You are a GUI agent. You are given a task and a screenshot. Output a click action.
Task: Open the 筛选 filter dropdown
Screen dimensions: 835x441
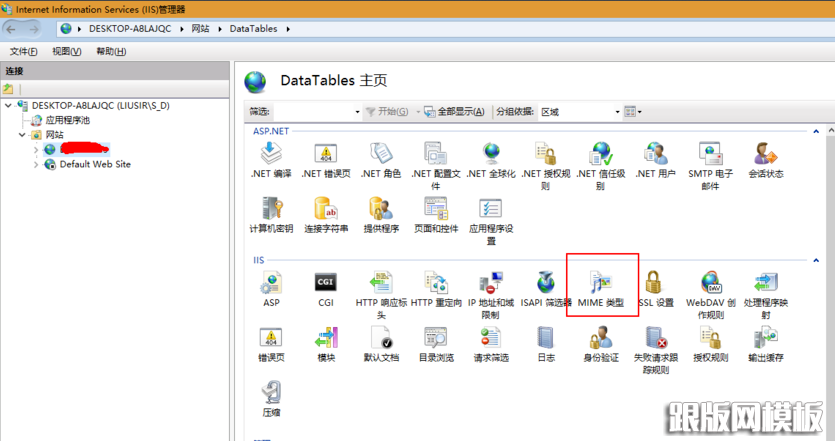pyautogui.click(x=357, y=112)
